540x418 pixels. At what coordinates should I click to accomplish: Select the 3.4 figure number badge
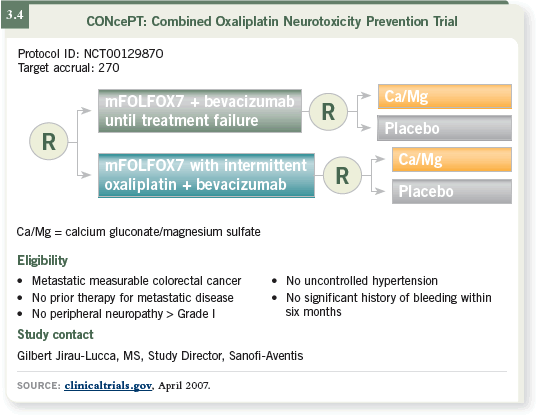(15, 15)
